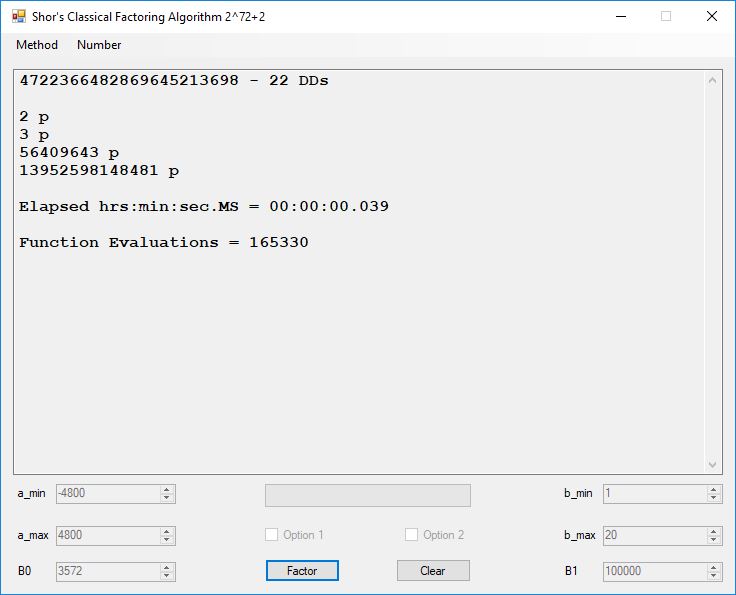This screenshot has height=595, width=736.
Task: Click the a_min value field
Action: click(108, 494)
